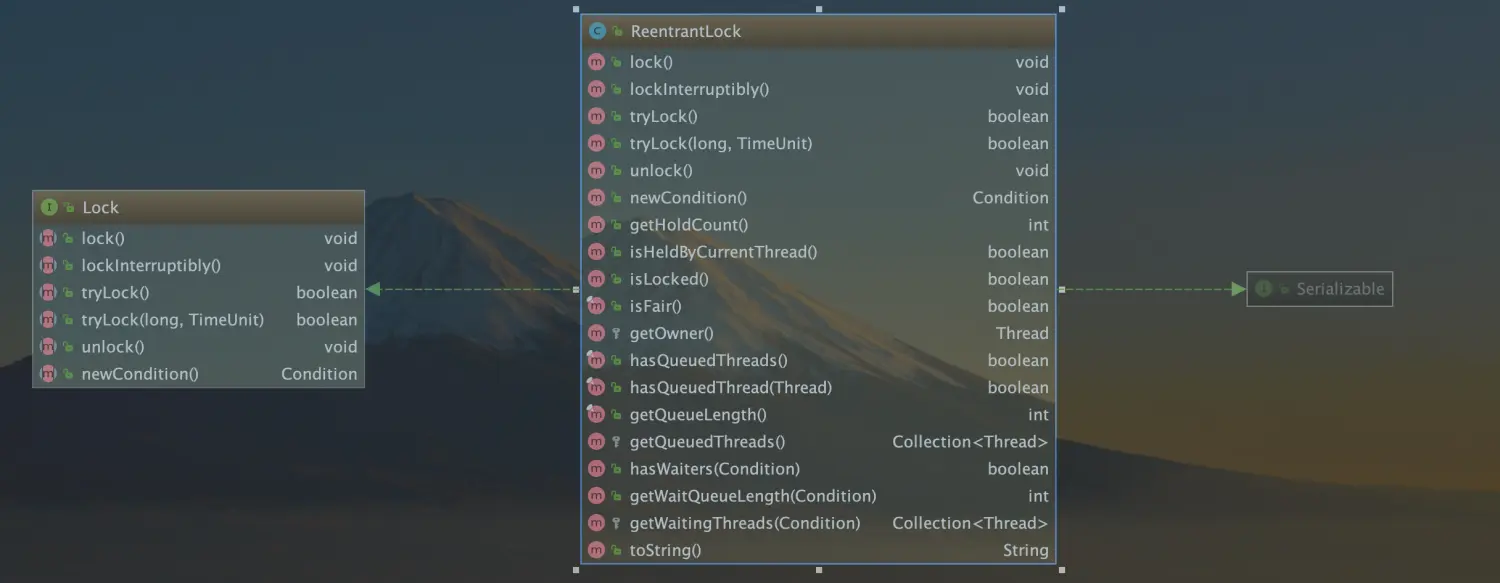Click method icon of getOwner()
The image size is (1500, 583).
597,333
